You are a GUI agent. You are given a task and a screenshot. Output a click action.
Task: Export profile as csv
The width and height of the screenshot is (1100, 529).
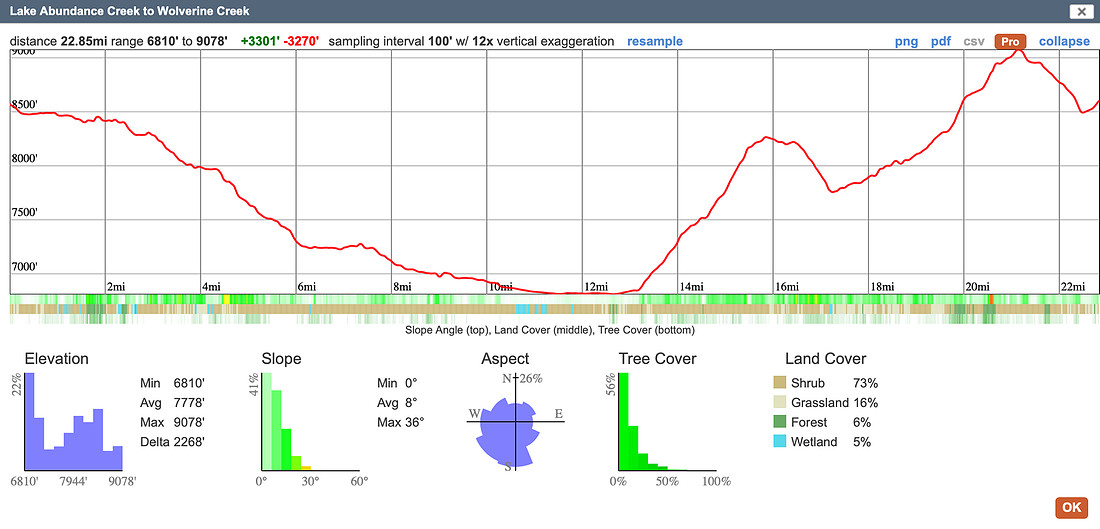[x=974, y=41]
